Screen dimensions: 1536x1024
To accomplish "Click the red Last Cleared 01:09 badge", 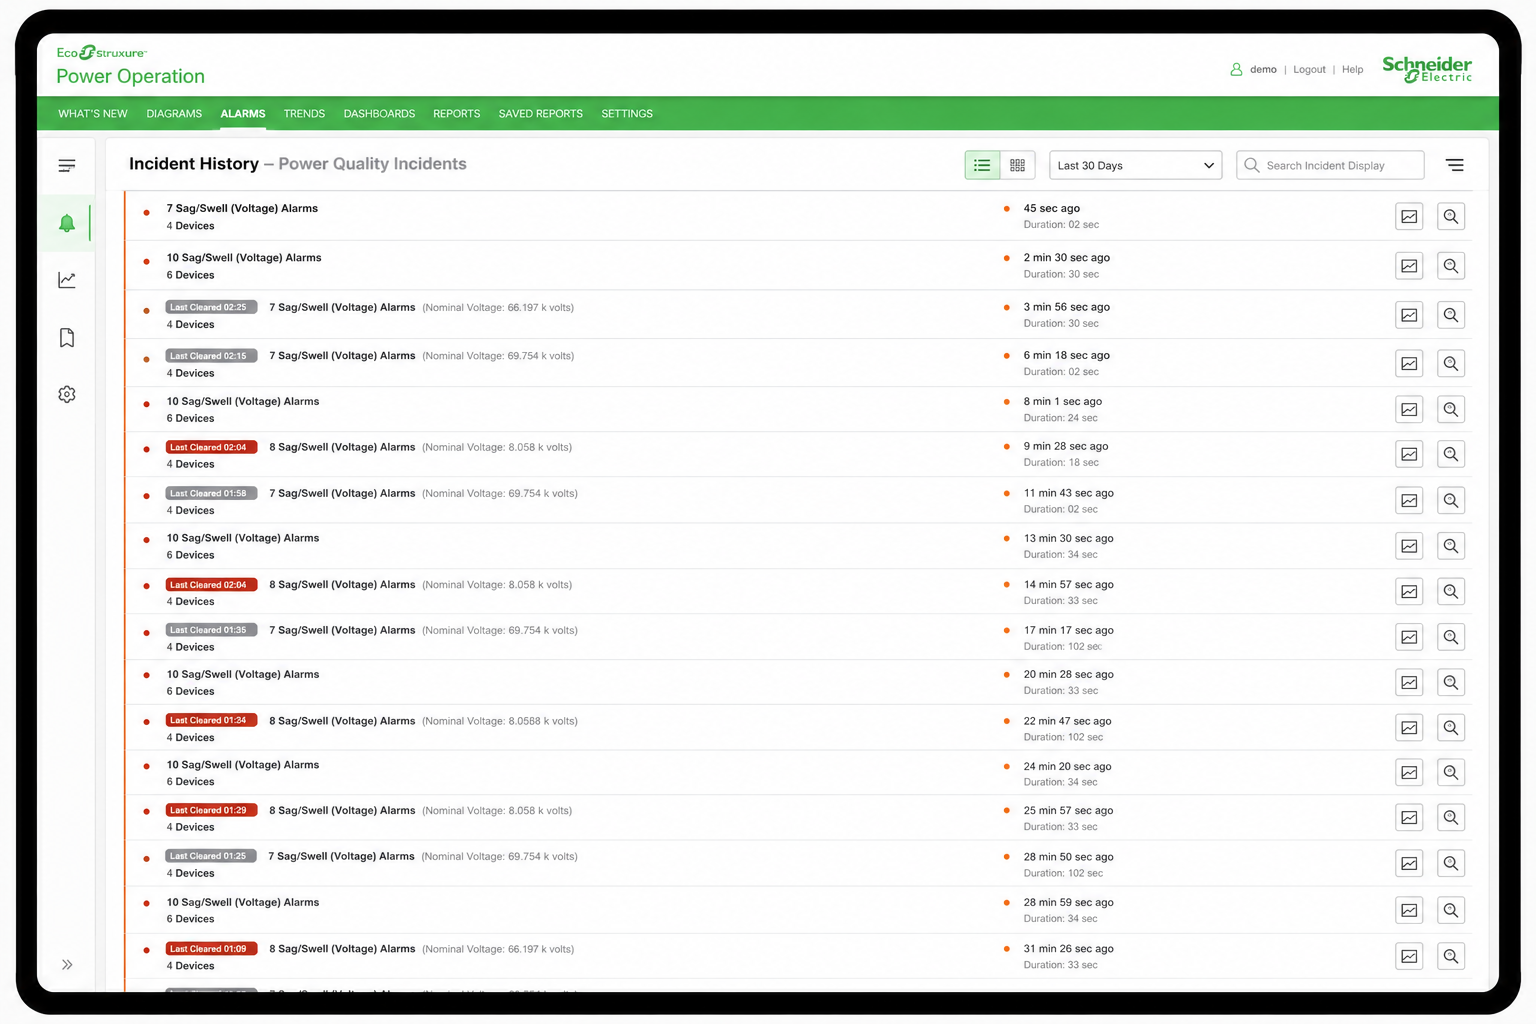I will [x=212, y=949].
